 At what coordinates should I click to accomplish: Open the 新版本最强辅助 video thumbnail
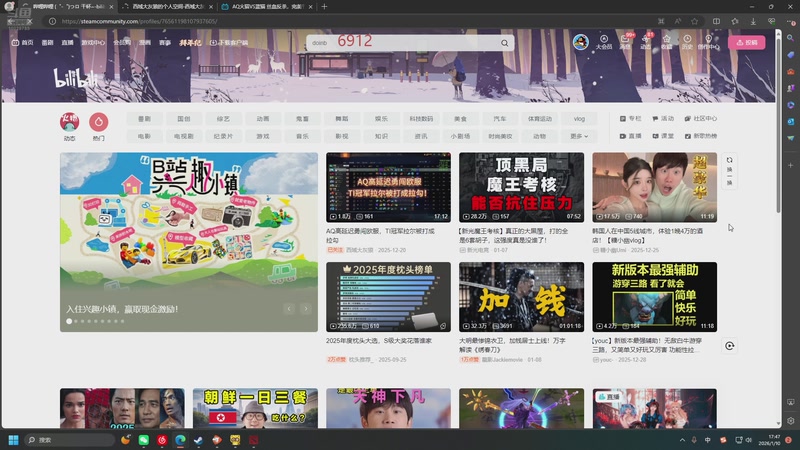point(655,297)
